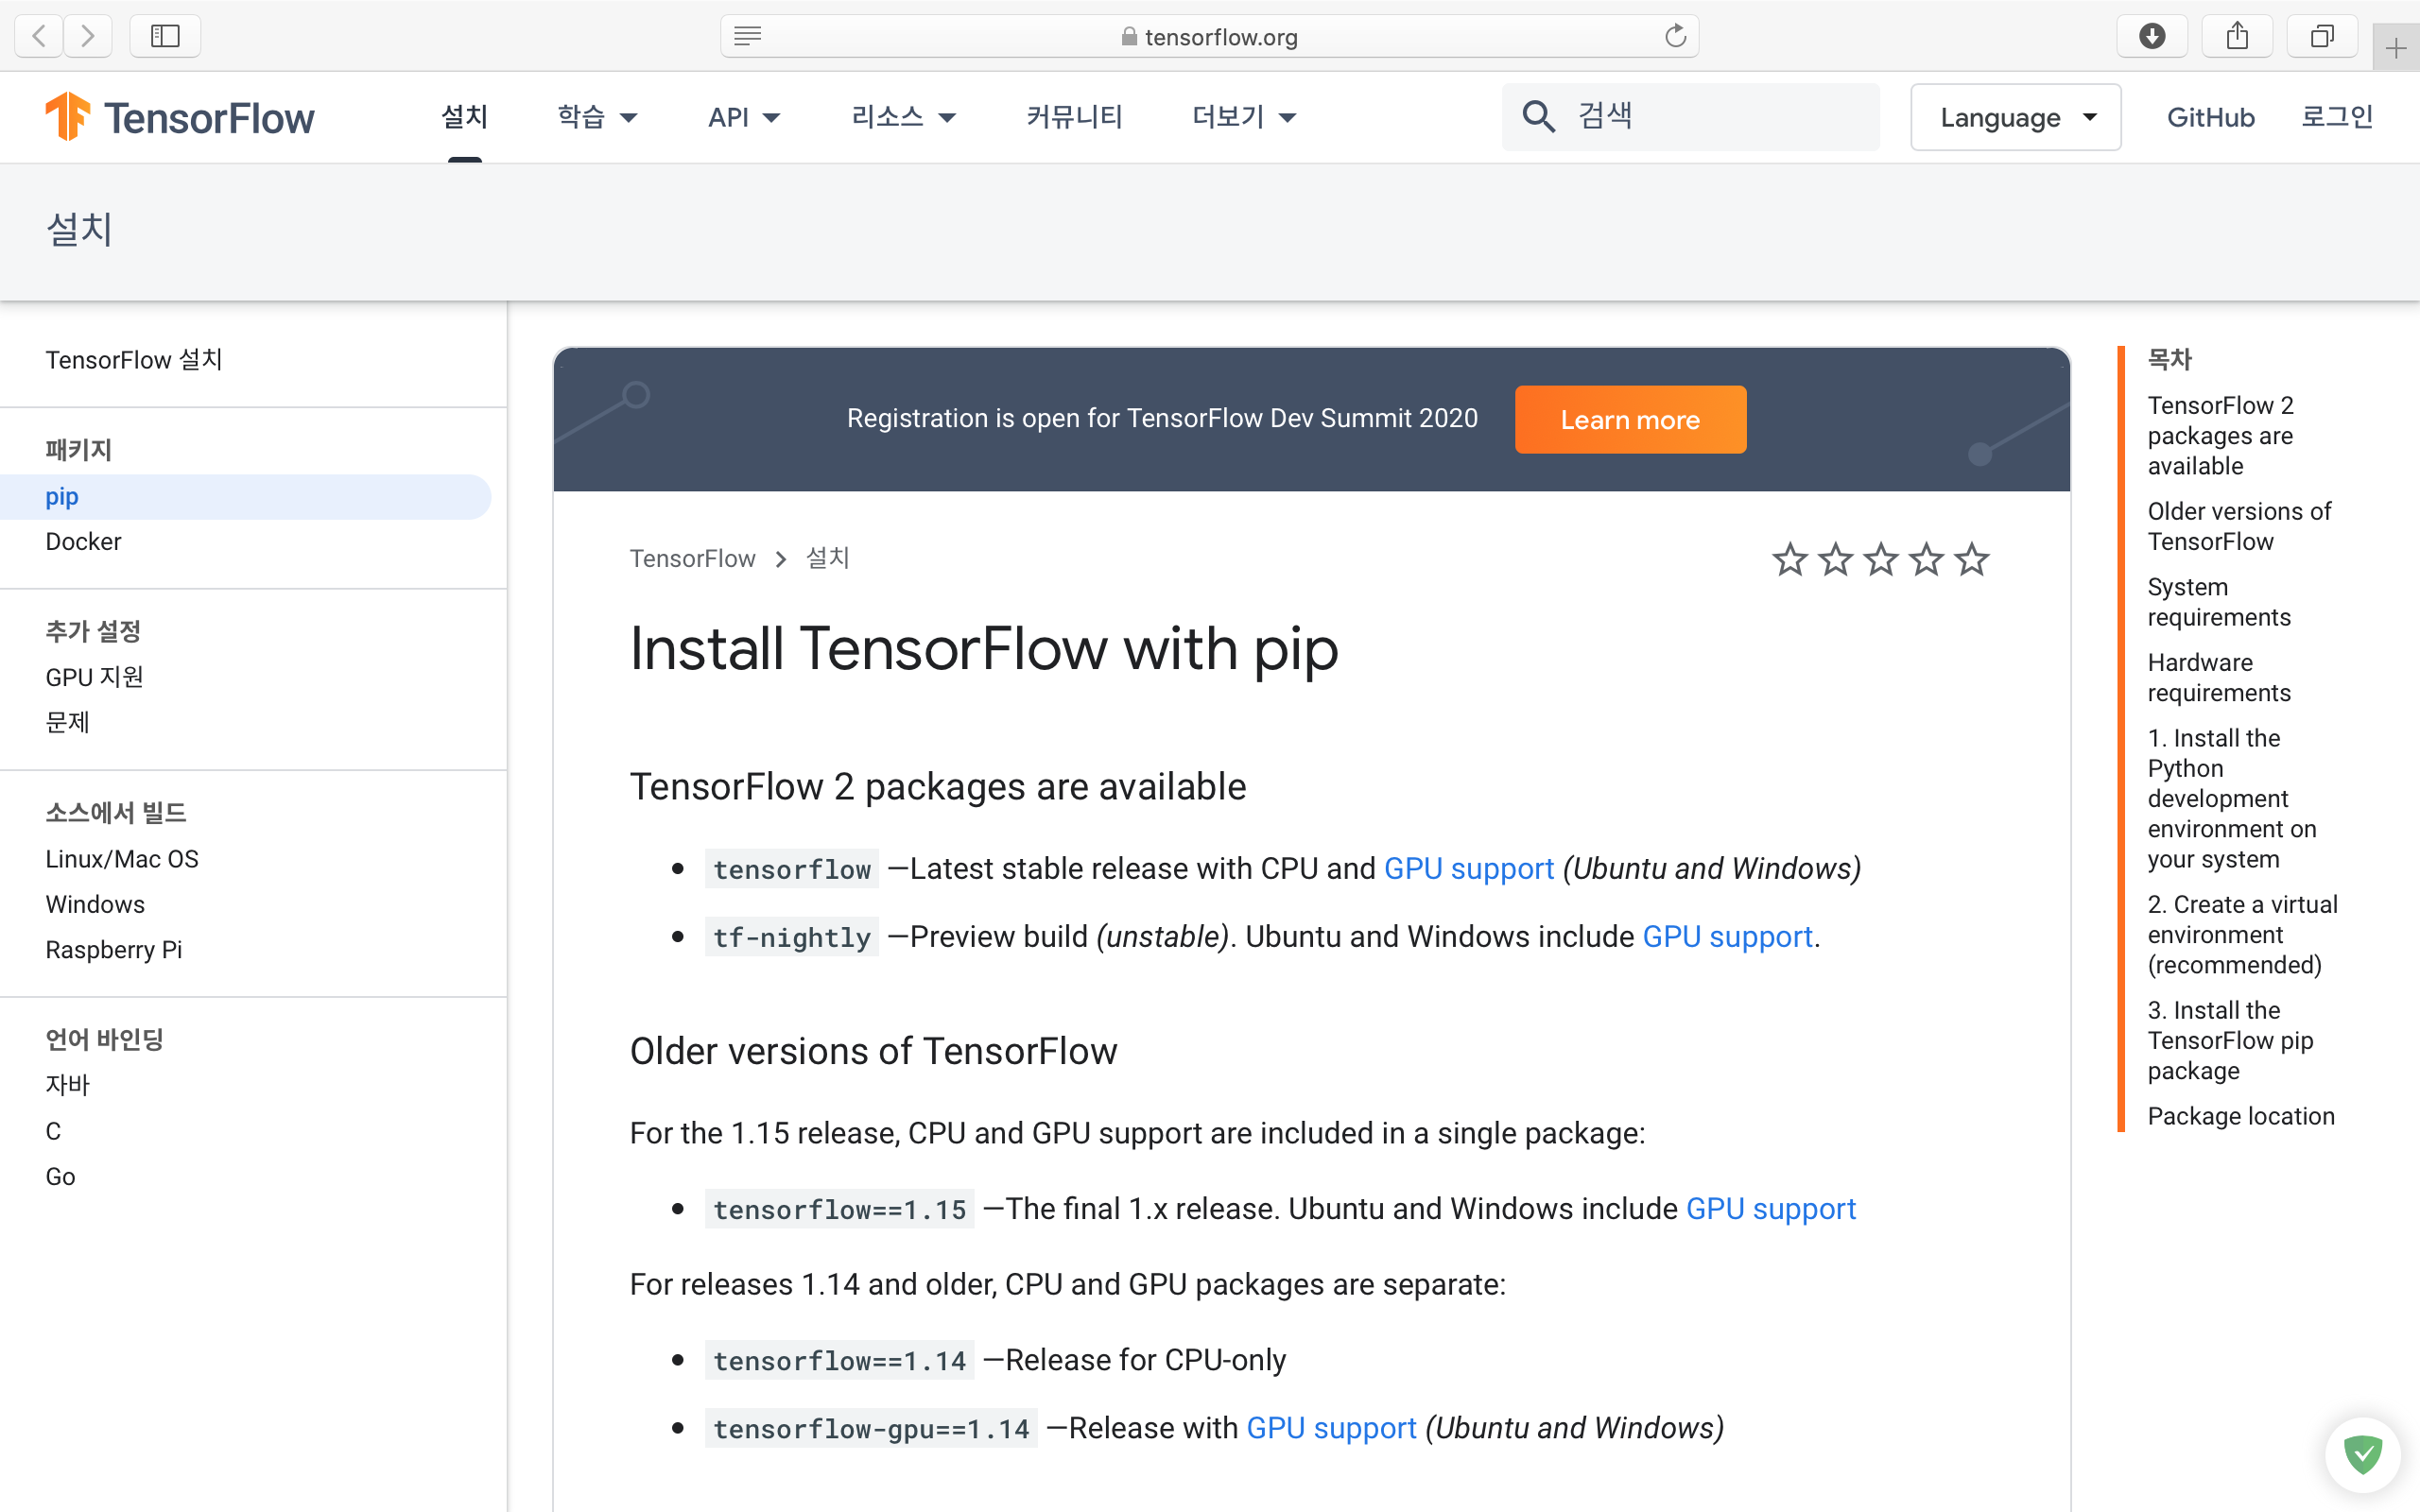Switch to the 커뮤니티 nav item

point(1074,117)
